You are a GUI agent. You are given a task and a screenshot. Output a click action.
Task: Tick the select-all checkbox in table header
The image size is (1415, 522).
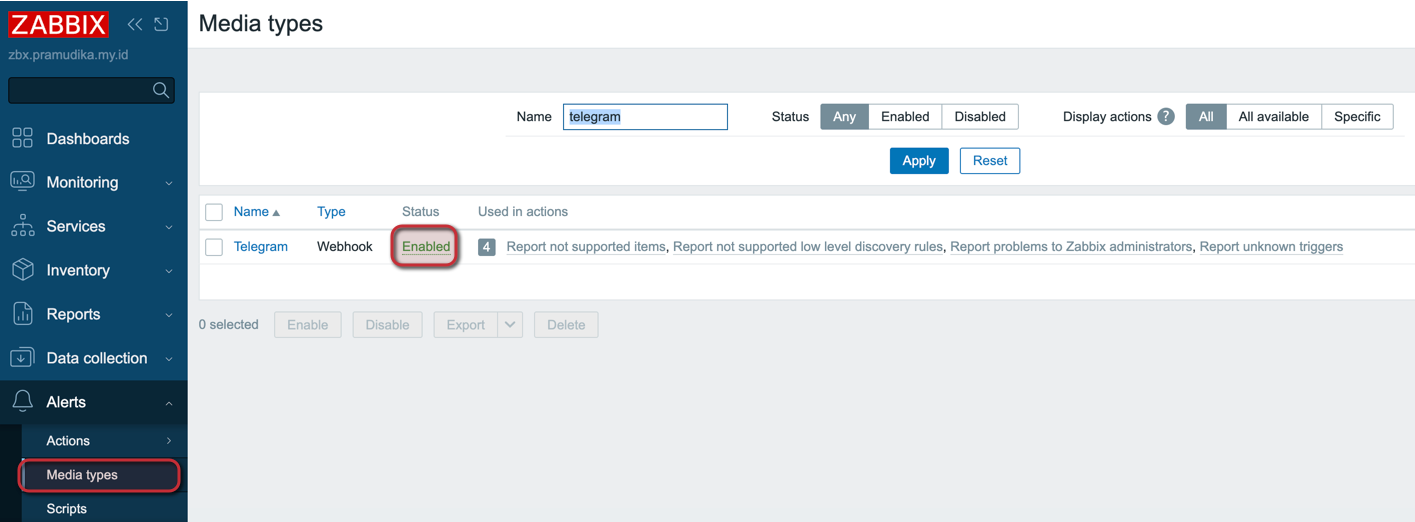pos(213,212)
